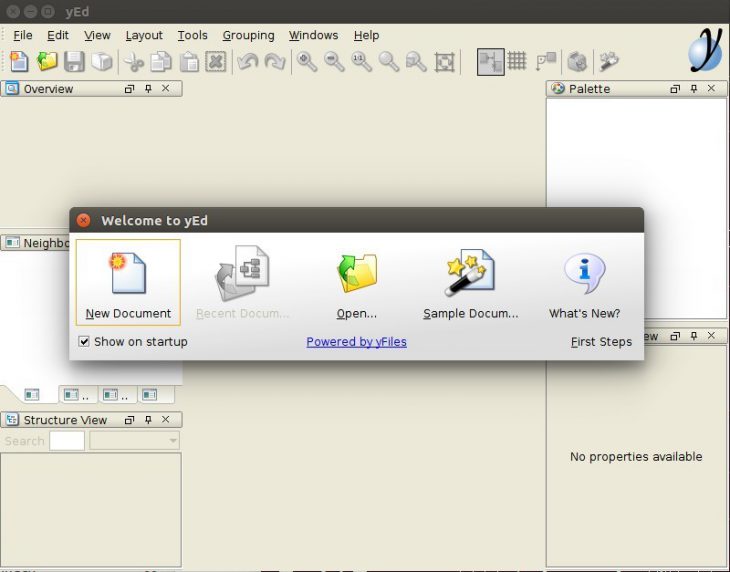Click the Structure View search field
Viewport: 730px width, 572px height.
[x=67, y=441]
